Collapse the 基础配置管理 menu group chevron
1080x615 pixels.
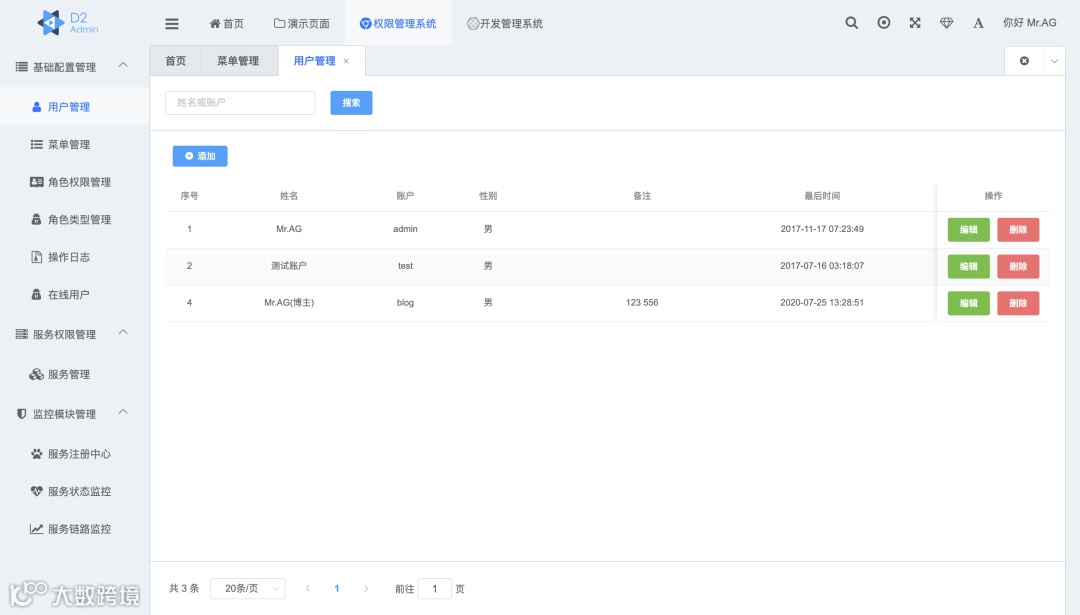pos(123,65)
